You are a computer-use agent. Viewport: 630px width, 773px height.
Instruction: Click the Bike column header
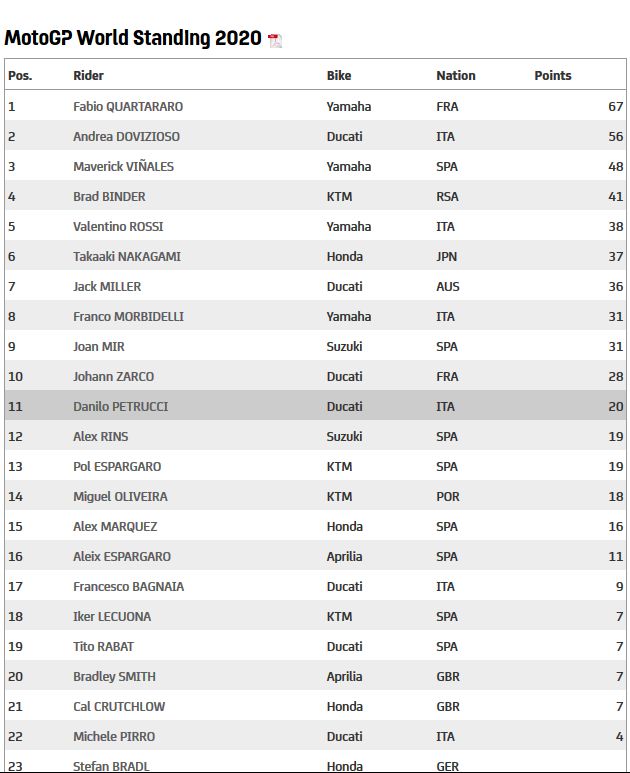[x=339, y=75]
